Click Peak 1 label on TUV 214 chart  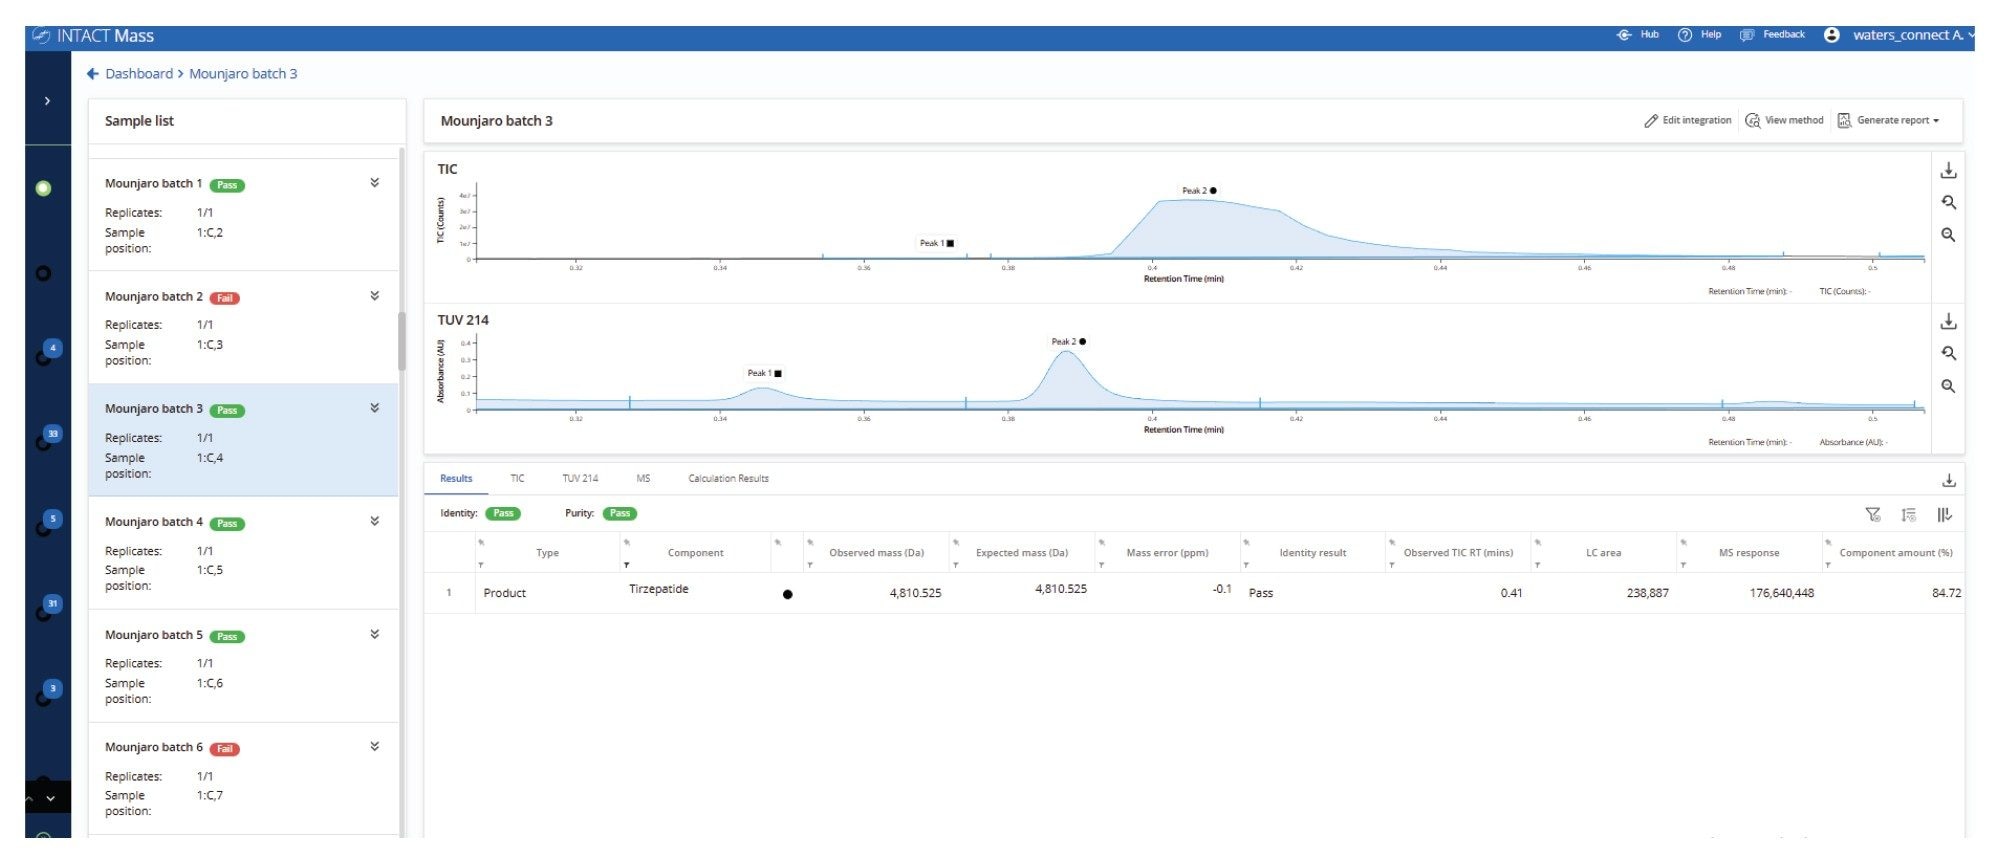point(765,373)
